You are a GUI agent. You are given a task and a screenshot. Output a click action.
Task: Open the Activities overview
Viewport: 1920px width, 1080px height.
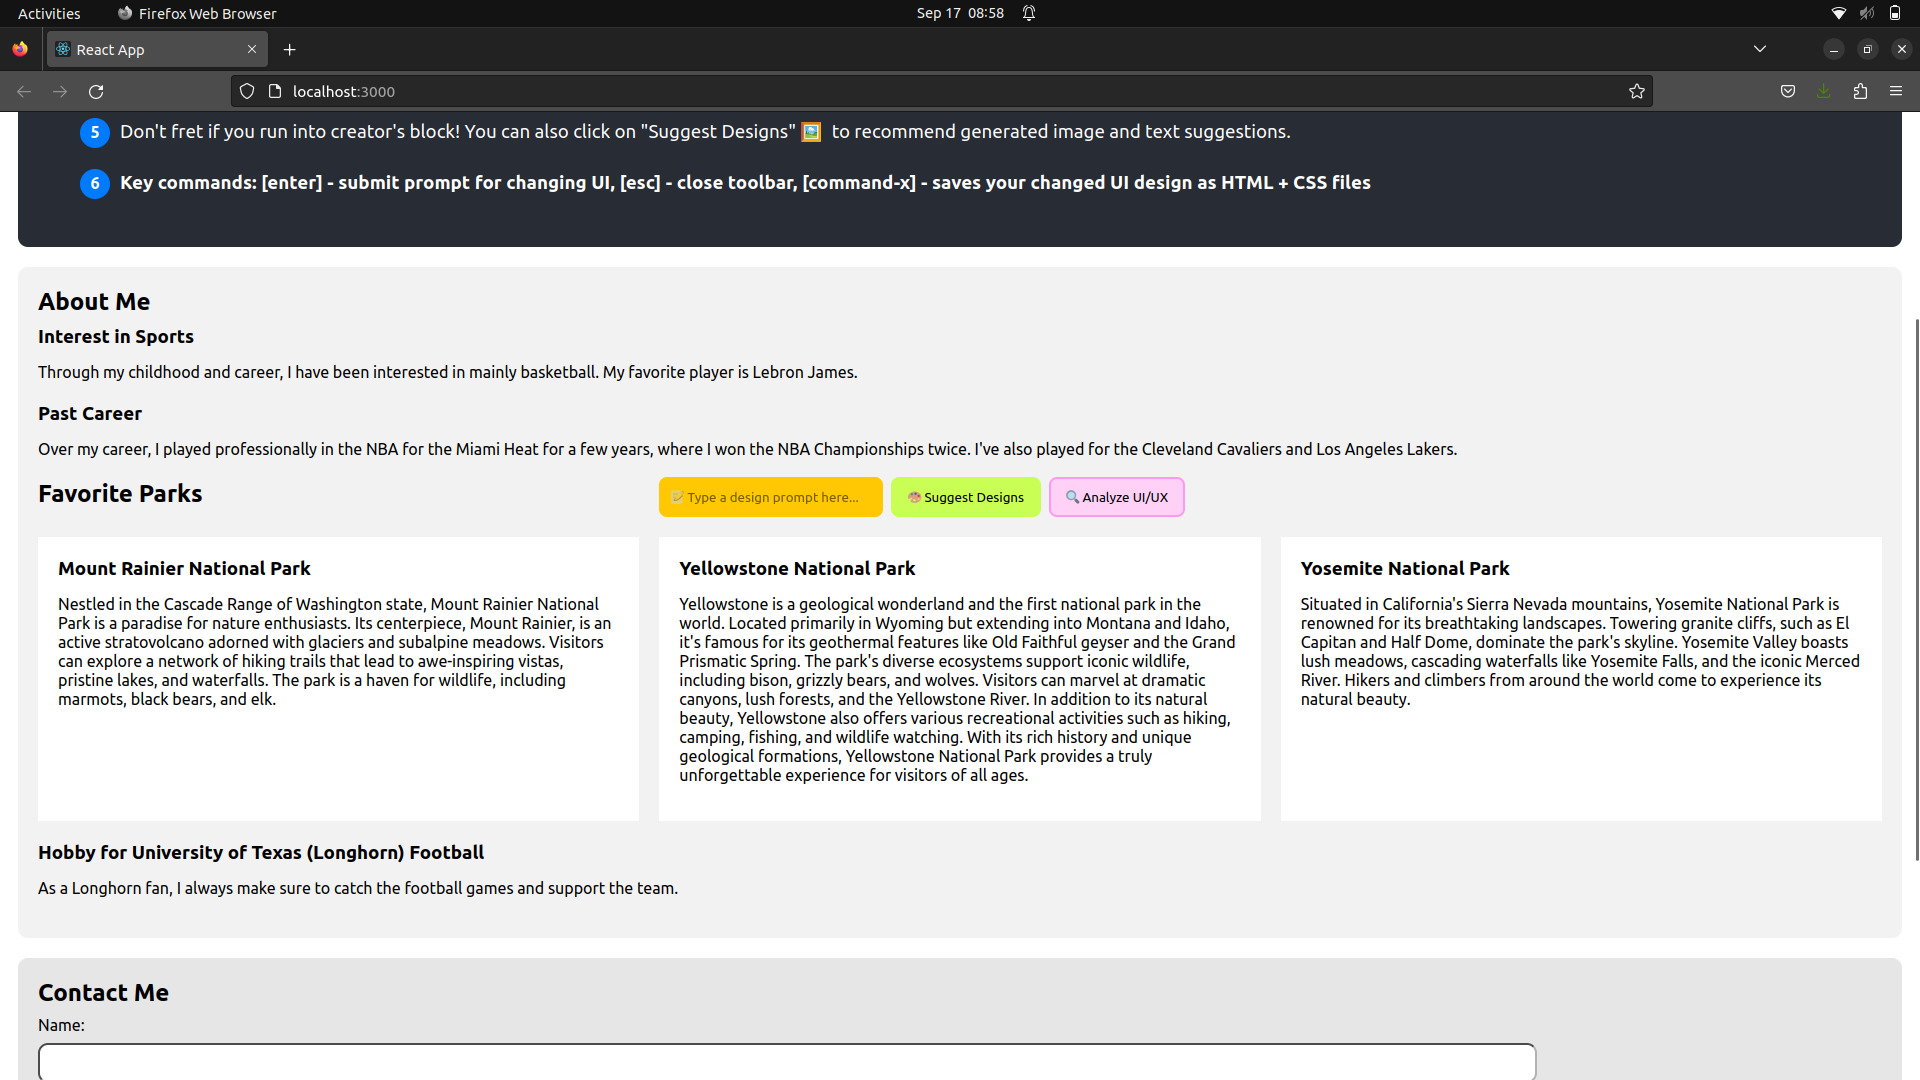pos(49,13)
